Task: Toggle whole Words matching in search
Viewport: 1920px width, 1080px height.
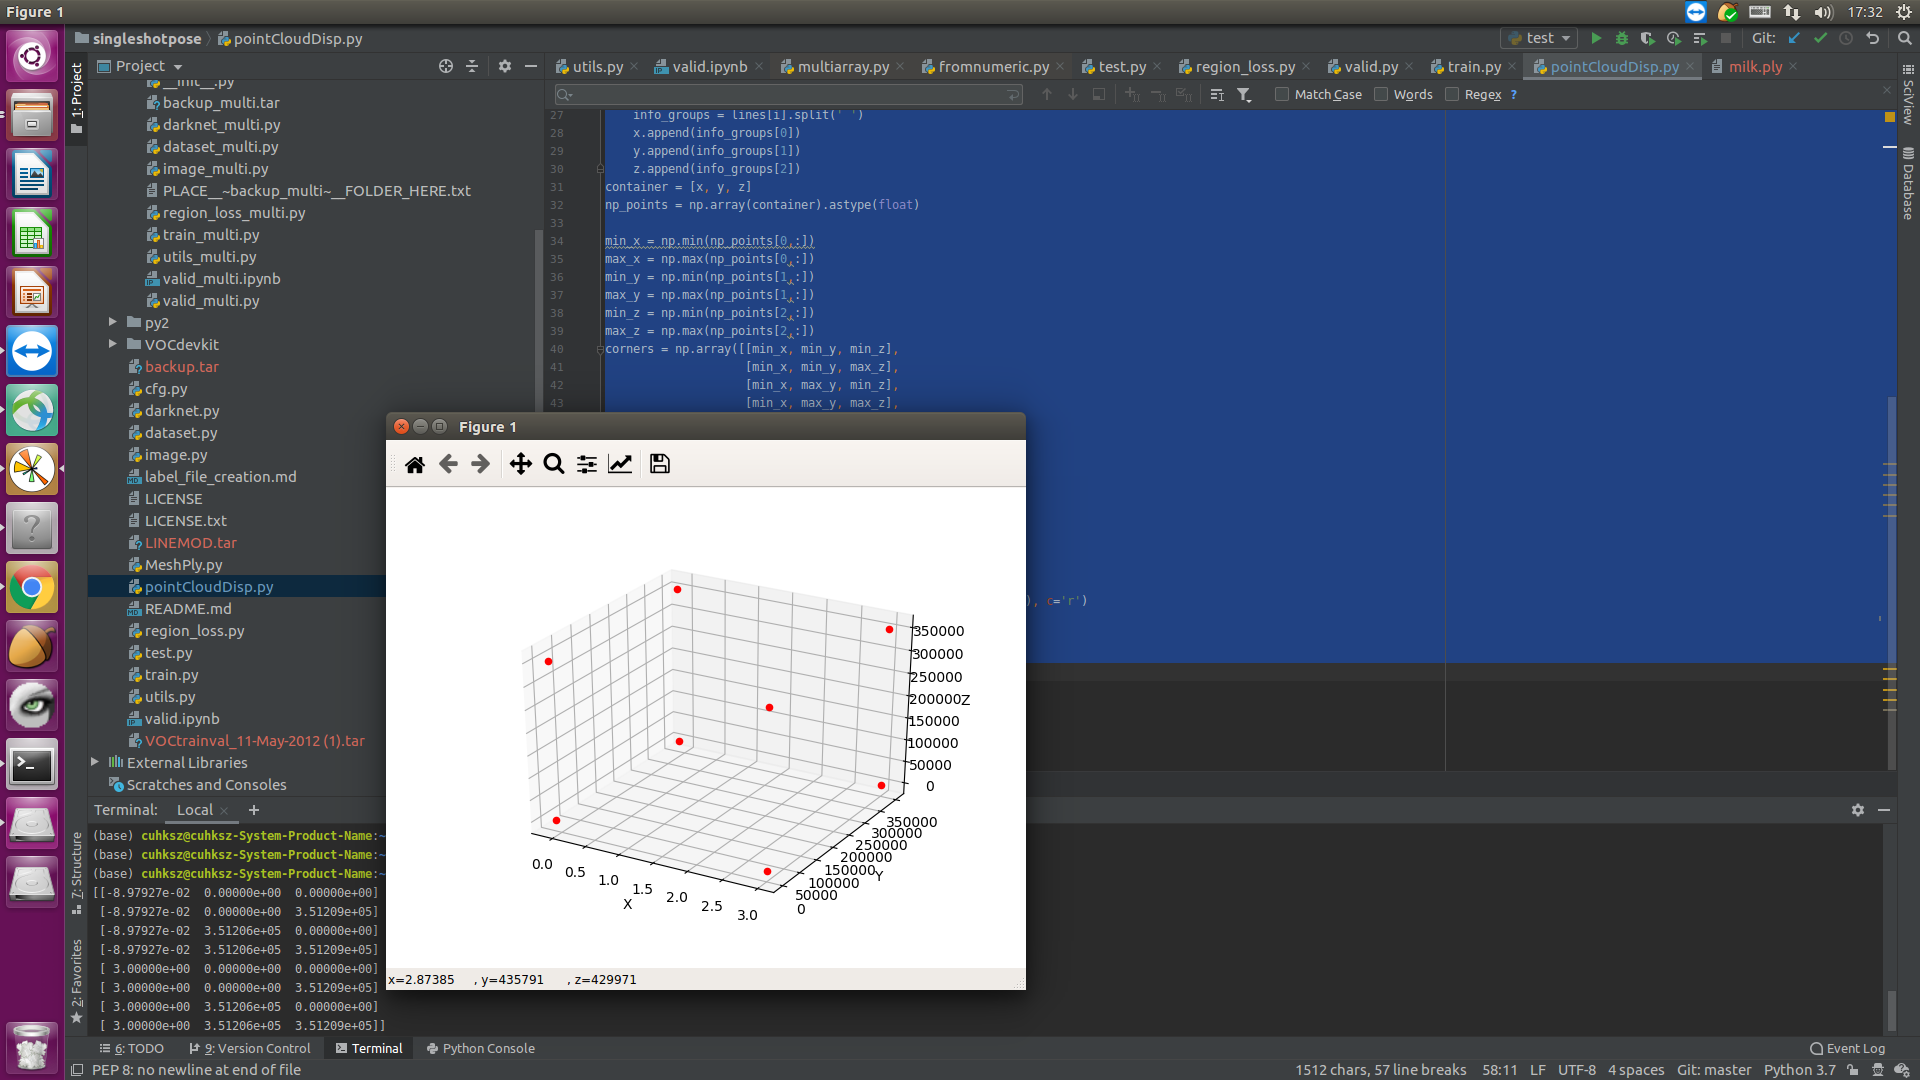Action: (x=1381, y=94)
